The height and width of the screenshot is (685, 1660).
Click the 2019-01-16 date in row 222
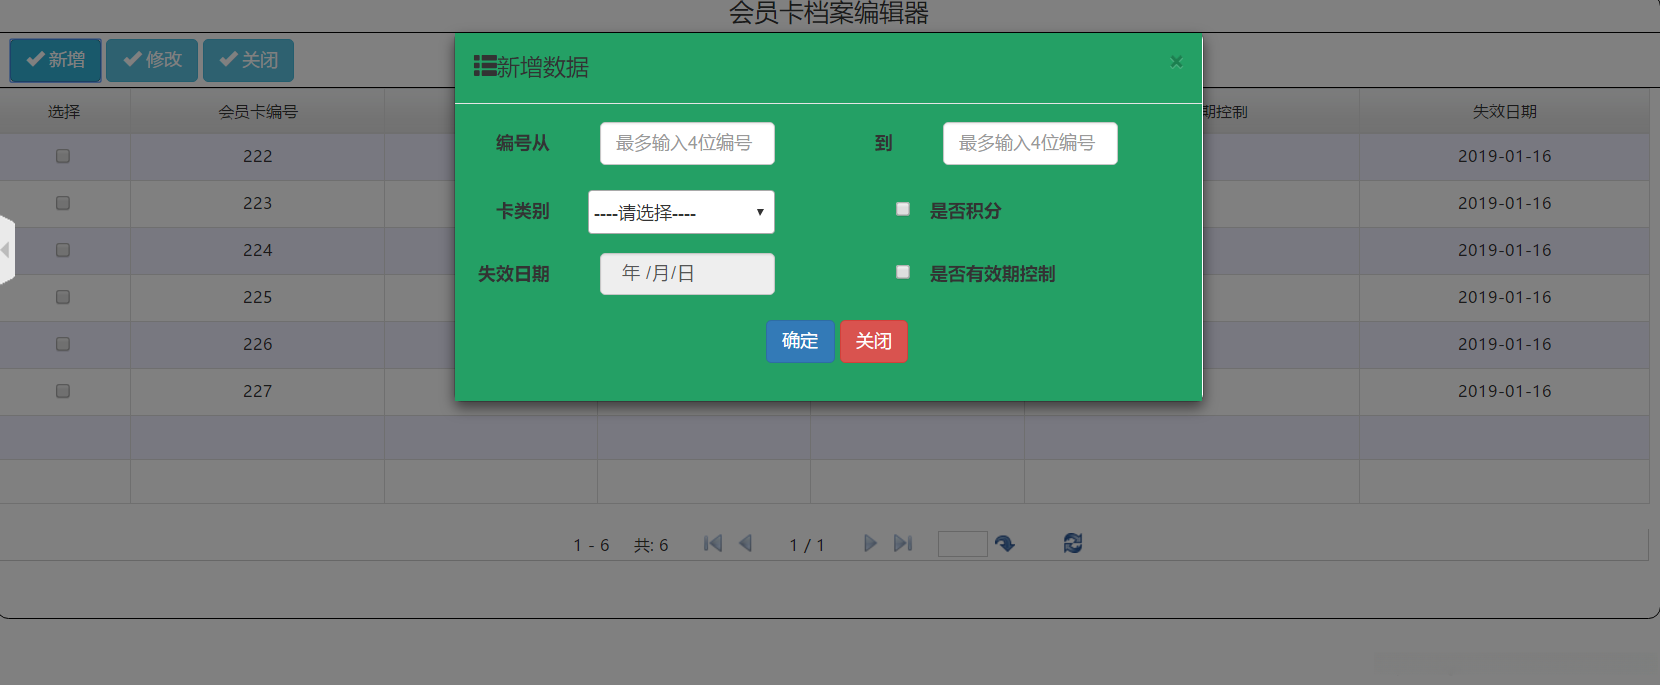(x=1505, y=156)
